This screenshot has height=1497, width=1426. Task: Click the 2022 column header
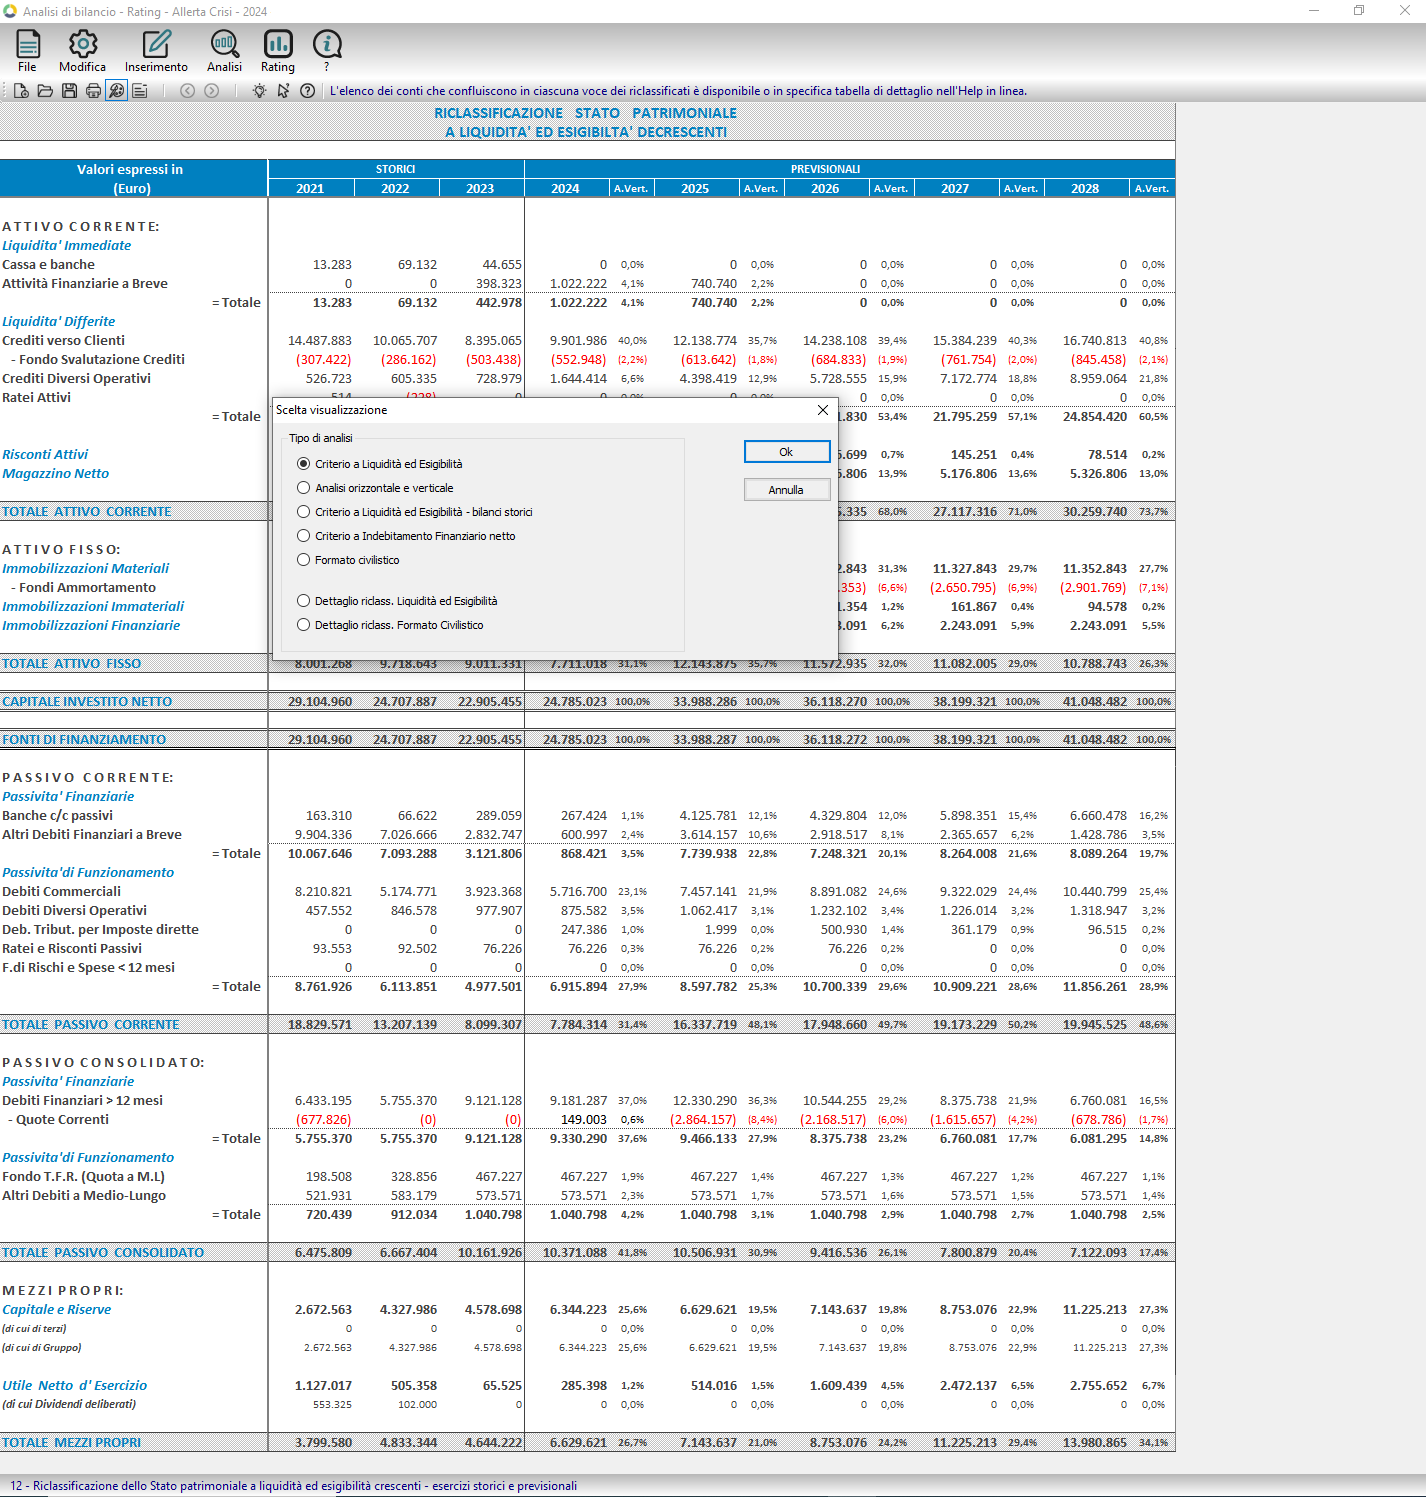pos(395,188)
